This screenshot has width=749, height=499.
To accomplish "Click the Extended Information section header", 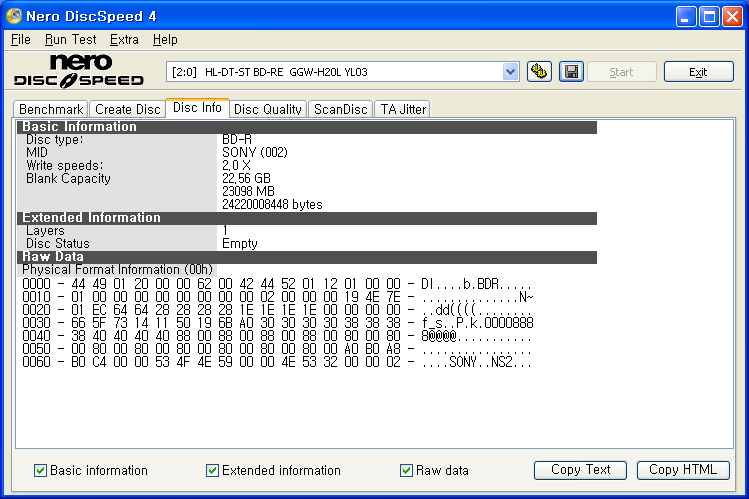I will (307, 218).
